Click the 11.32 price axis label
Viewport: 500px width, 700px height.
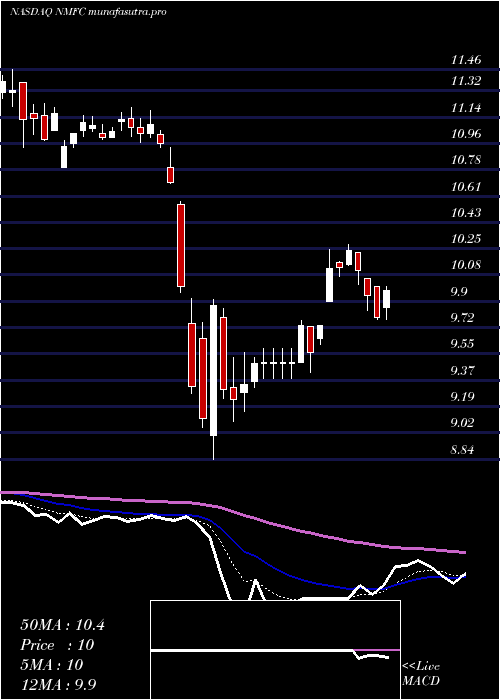point(466,81)
